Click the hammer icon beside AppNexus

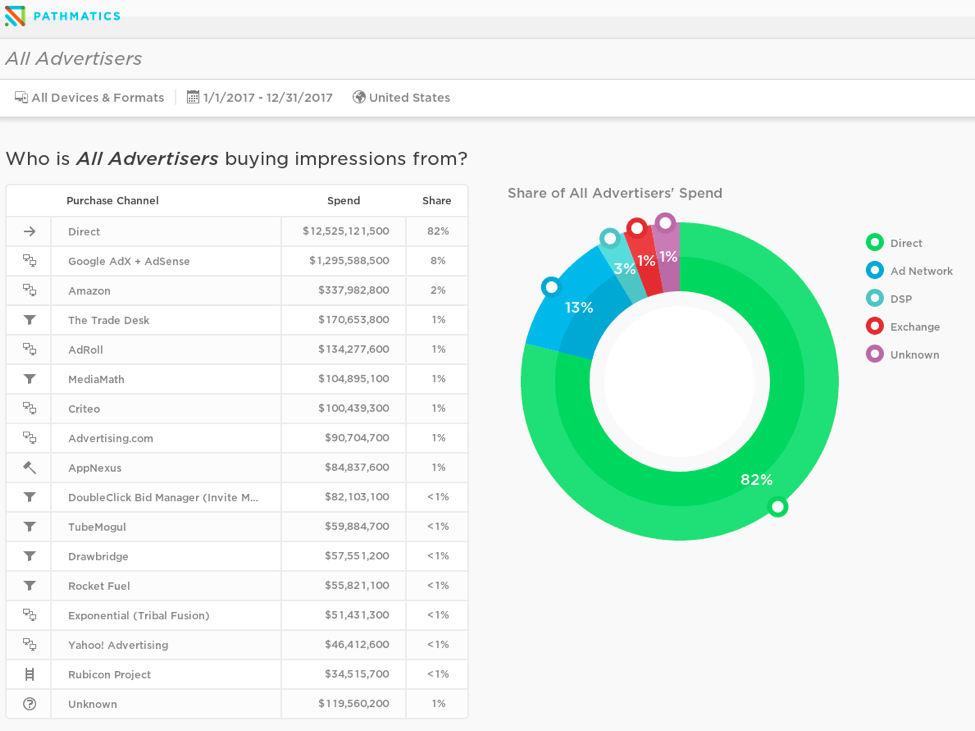(29, 468)
